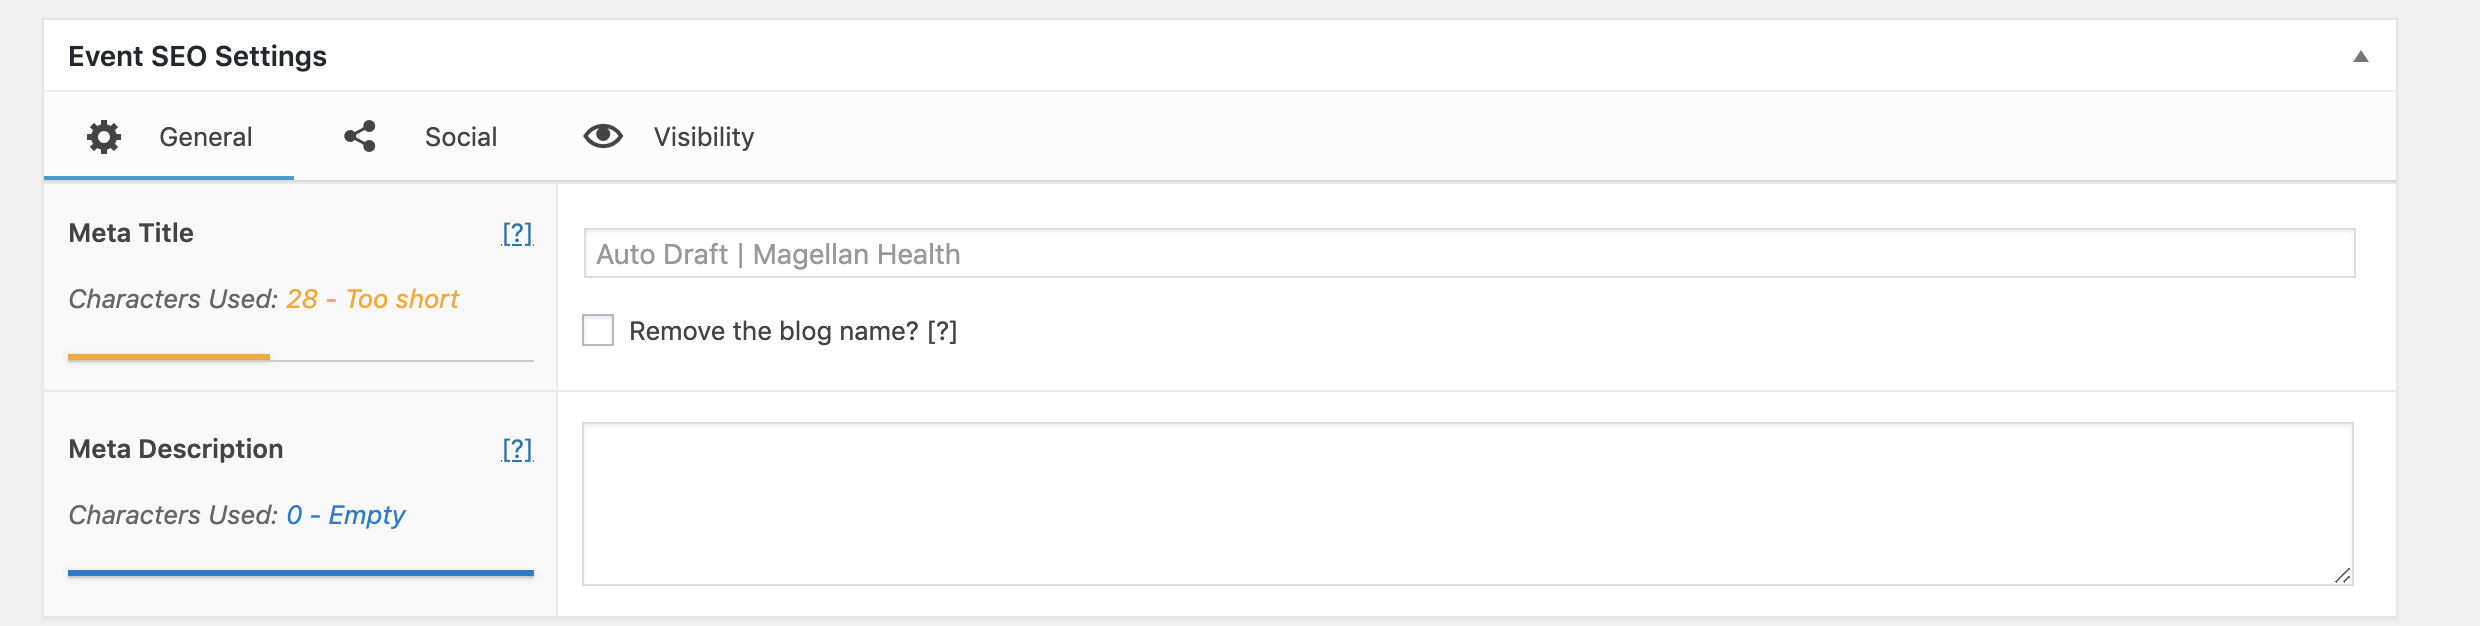Viewport: 2480px width, 626px height.
Task: Click the blue Meta Description progress bar
Action: tap(301, 573)
